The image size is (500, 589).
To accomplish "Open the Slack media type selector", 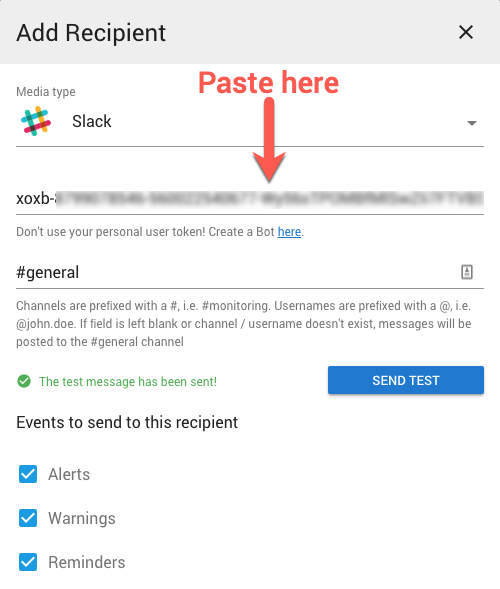I will [250, 122].
